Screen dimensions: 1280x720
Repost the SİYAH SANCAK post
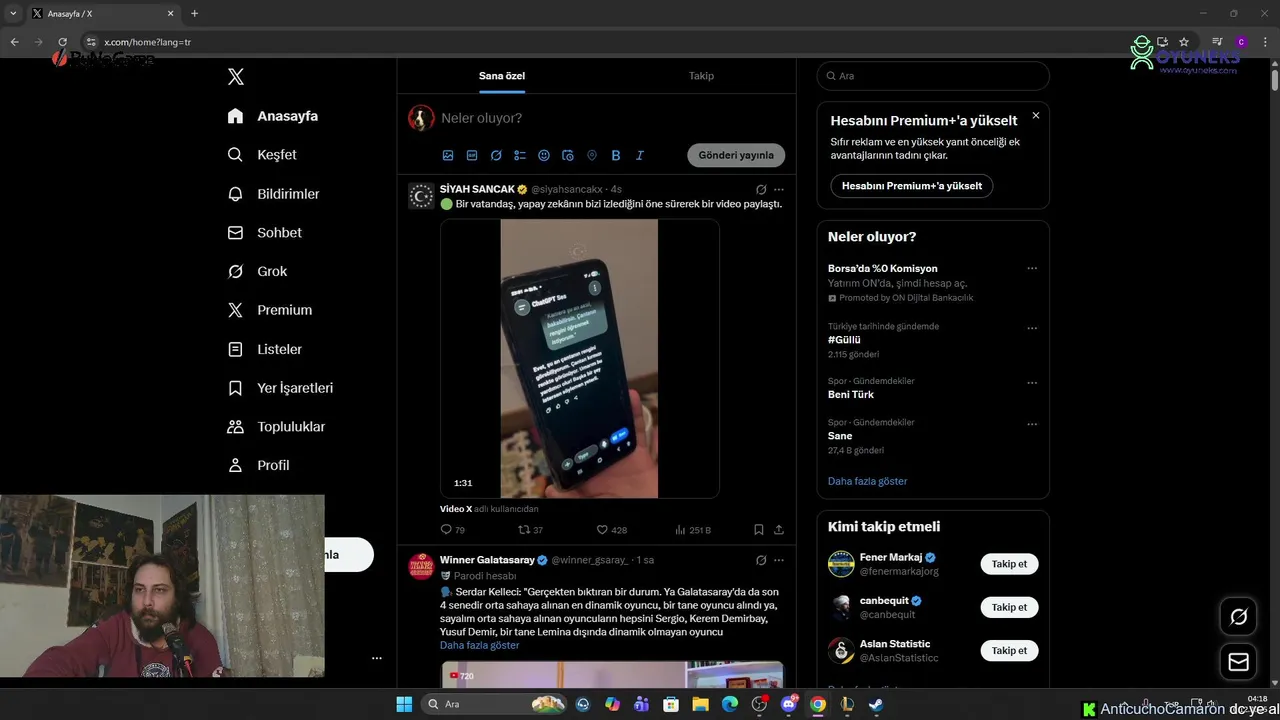(530, 530)
